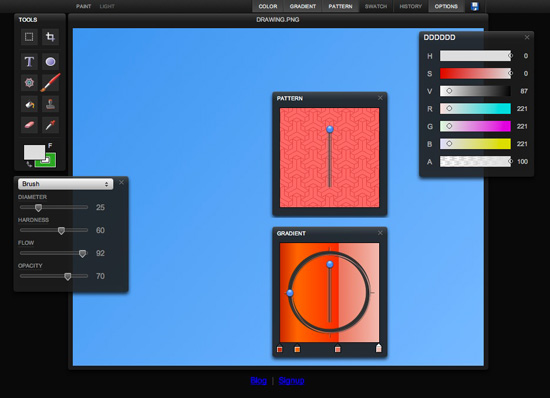
Task: Click the Light theme label
Action: [x=107, y=6]
